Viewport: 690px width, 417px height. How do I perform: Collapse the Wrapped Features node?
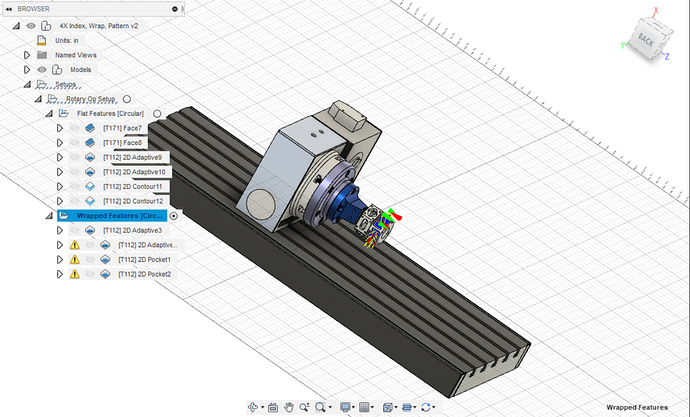click(49, 216)
